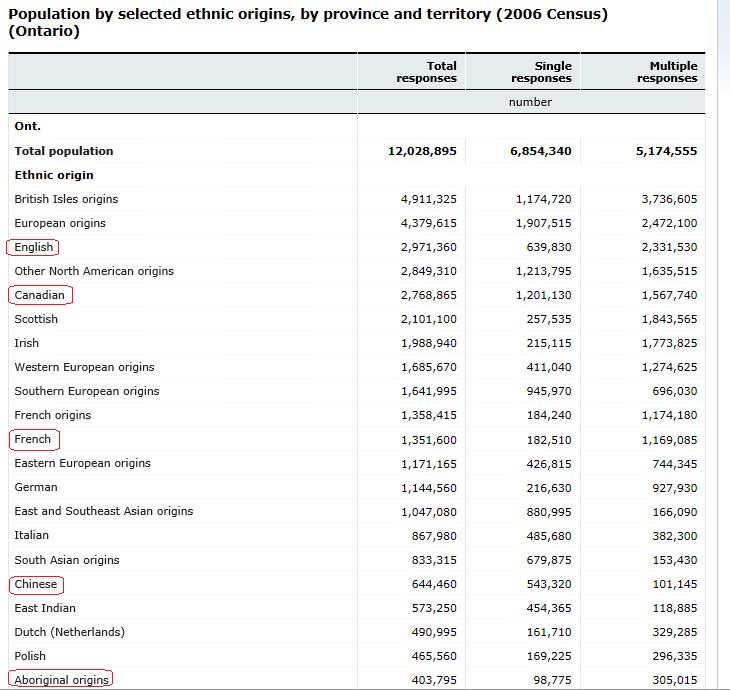Click the Multiple responses column header
The width and height of the screenshot is (730, 690).
coord(667,72)
